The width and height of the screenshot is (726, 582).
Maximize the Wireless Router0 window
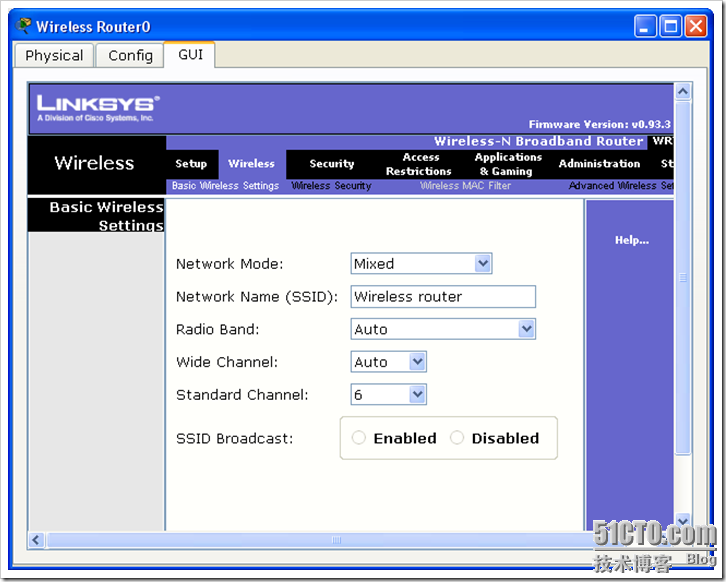pyautogui.click(x=670, y=26)
